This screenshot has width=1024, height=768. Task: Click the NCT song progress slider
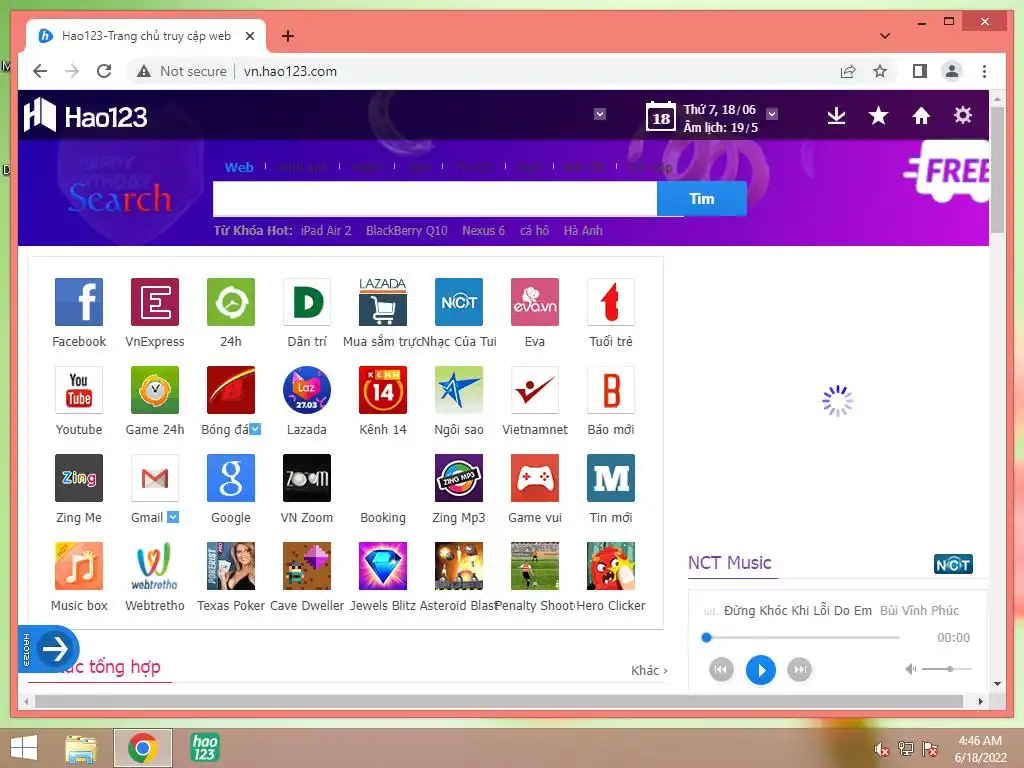(x=802, y=637)
